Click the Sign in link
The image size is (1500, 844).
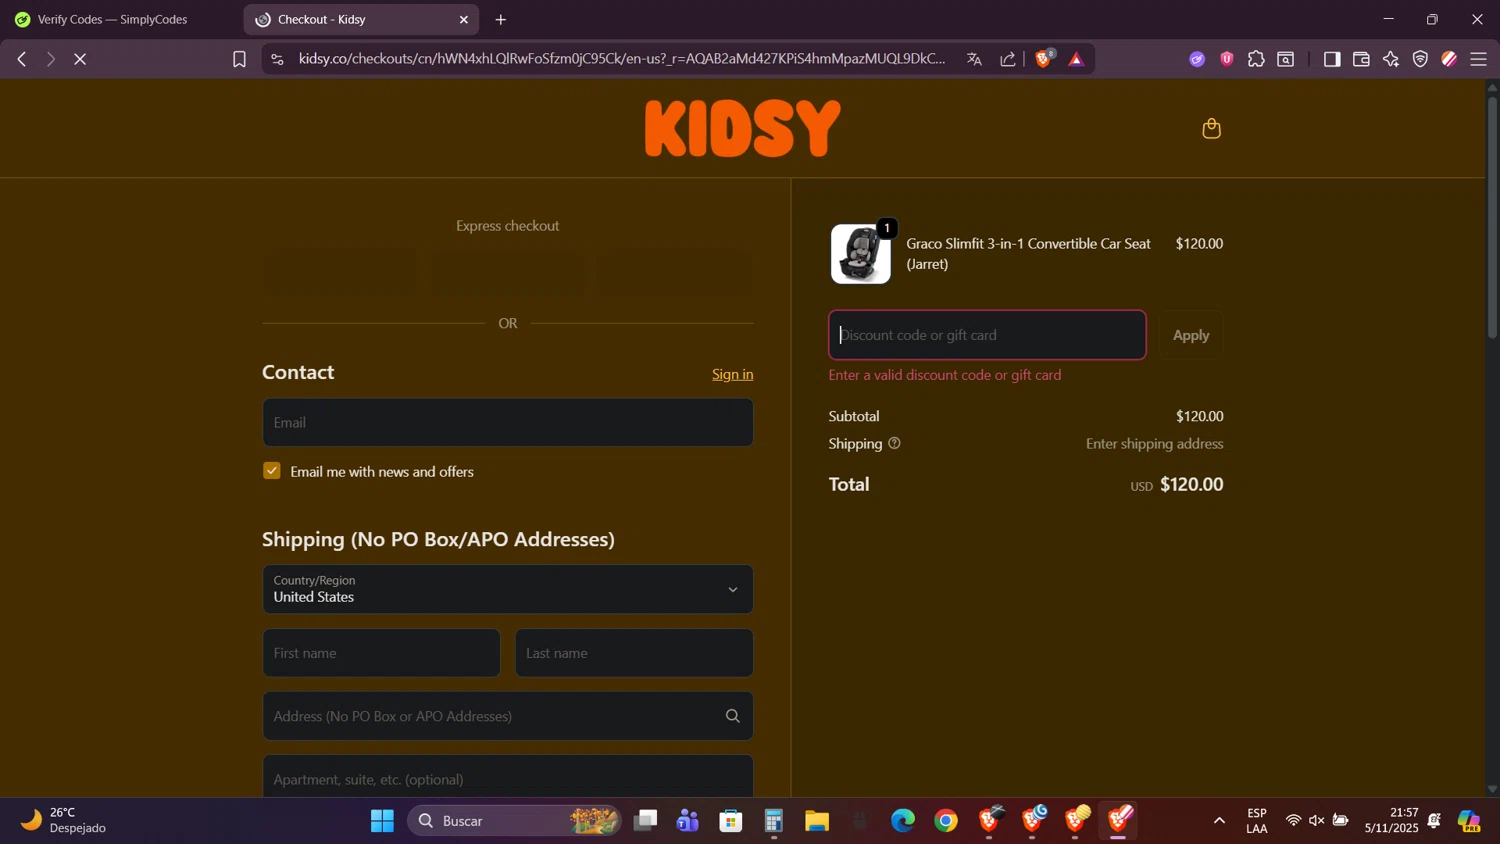733,374
